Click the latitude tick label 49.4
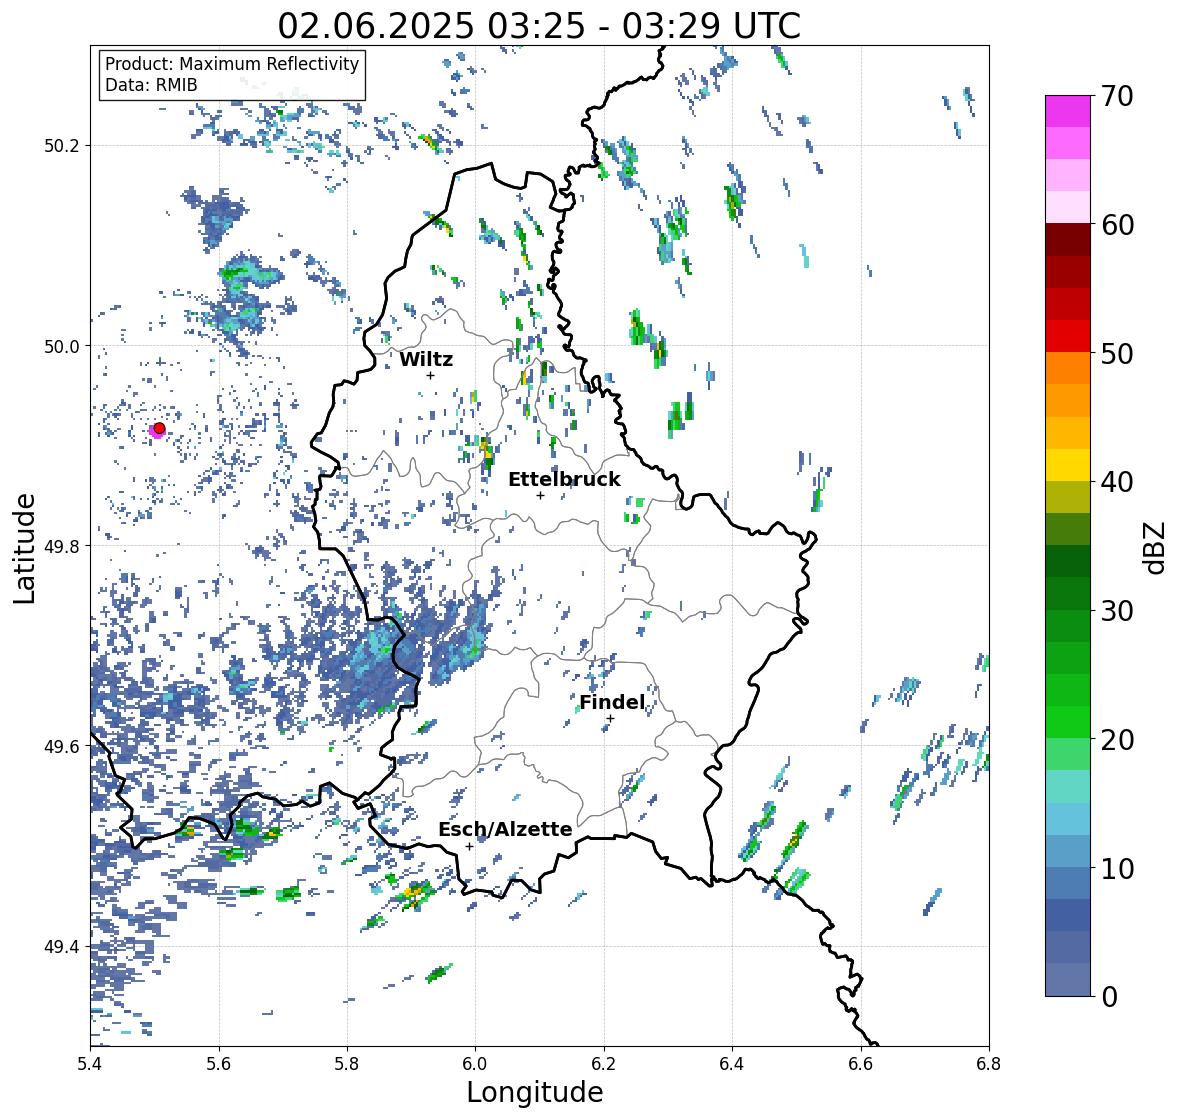Viewport: 1179px width, 1117px height. (62, 946)
